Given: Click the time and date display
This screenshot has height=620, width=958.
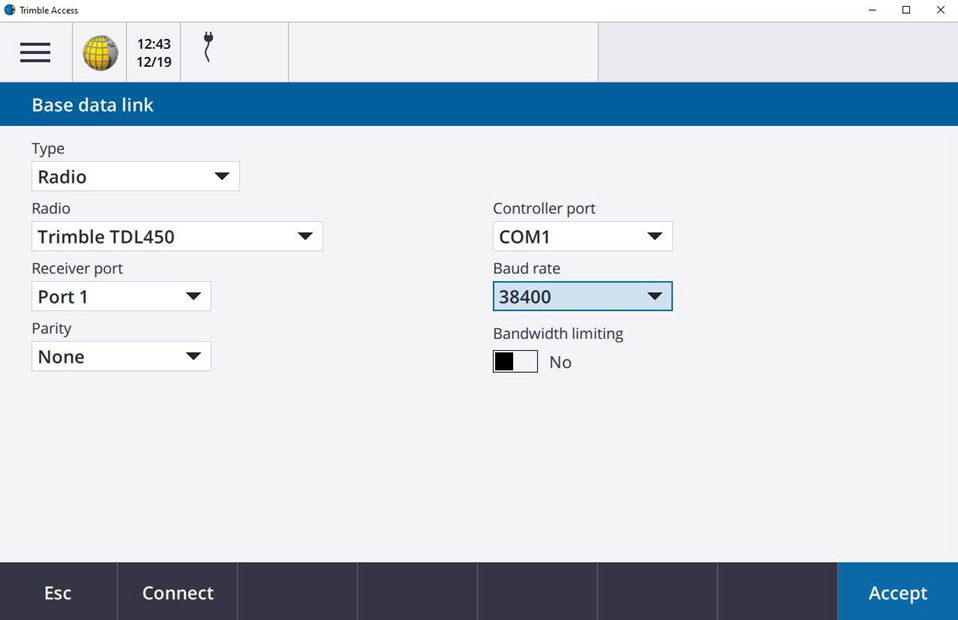Looking at the screenshot, I should coord(154,52).
